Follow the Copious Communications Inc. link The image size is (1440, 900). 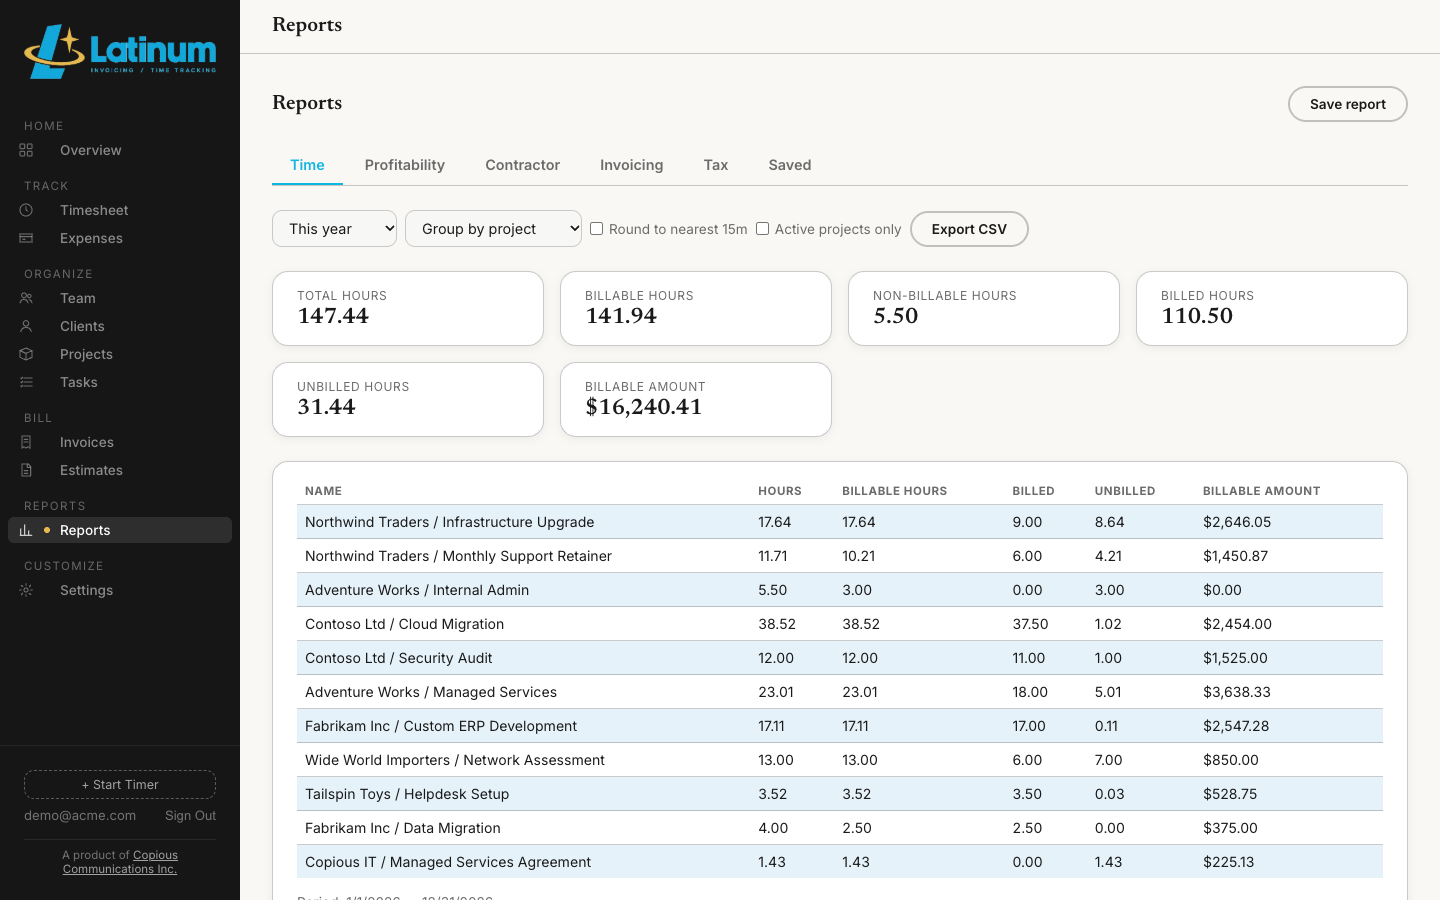pyautogui.click(x=120, y=862)
